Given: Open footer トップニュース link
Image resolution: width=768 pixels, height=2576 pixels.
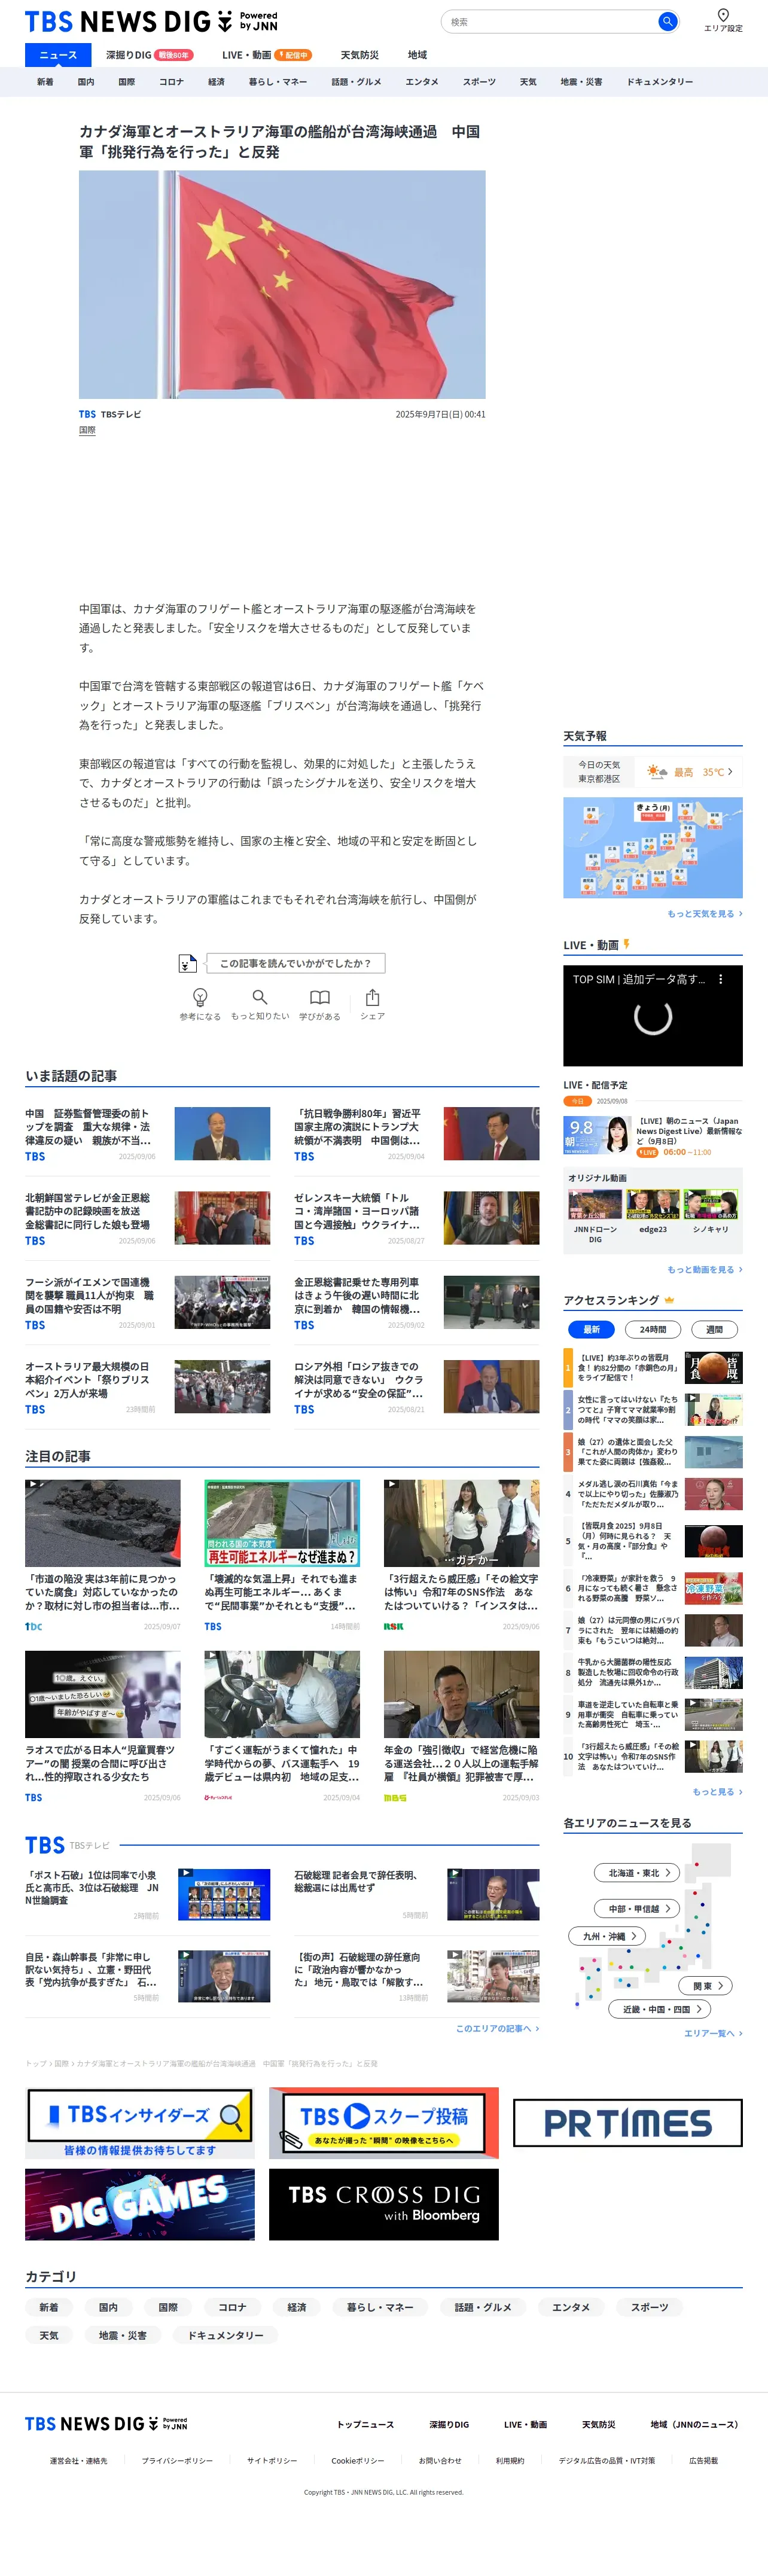Looking at the screenshot, I should [365, 2424].
